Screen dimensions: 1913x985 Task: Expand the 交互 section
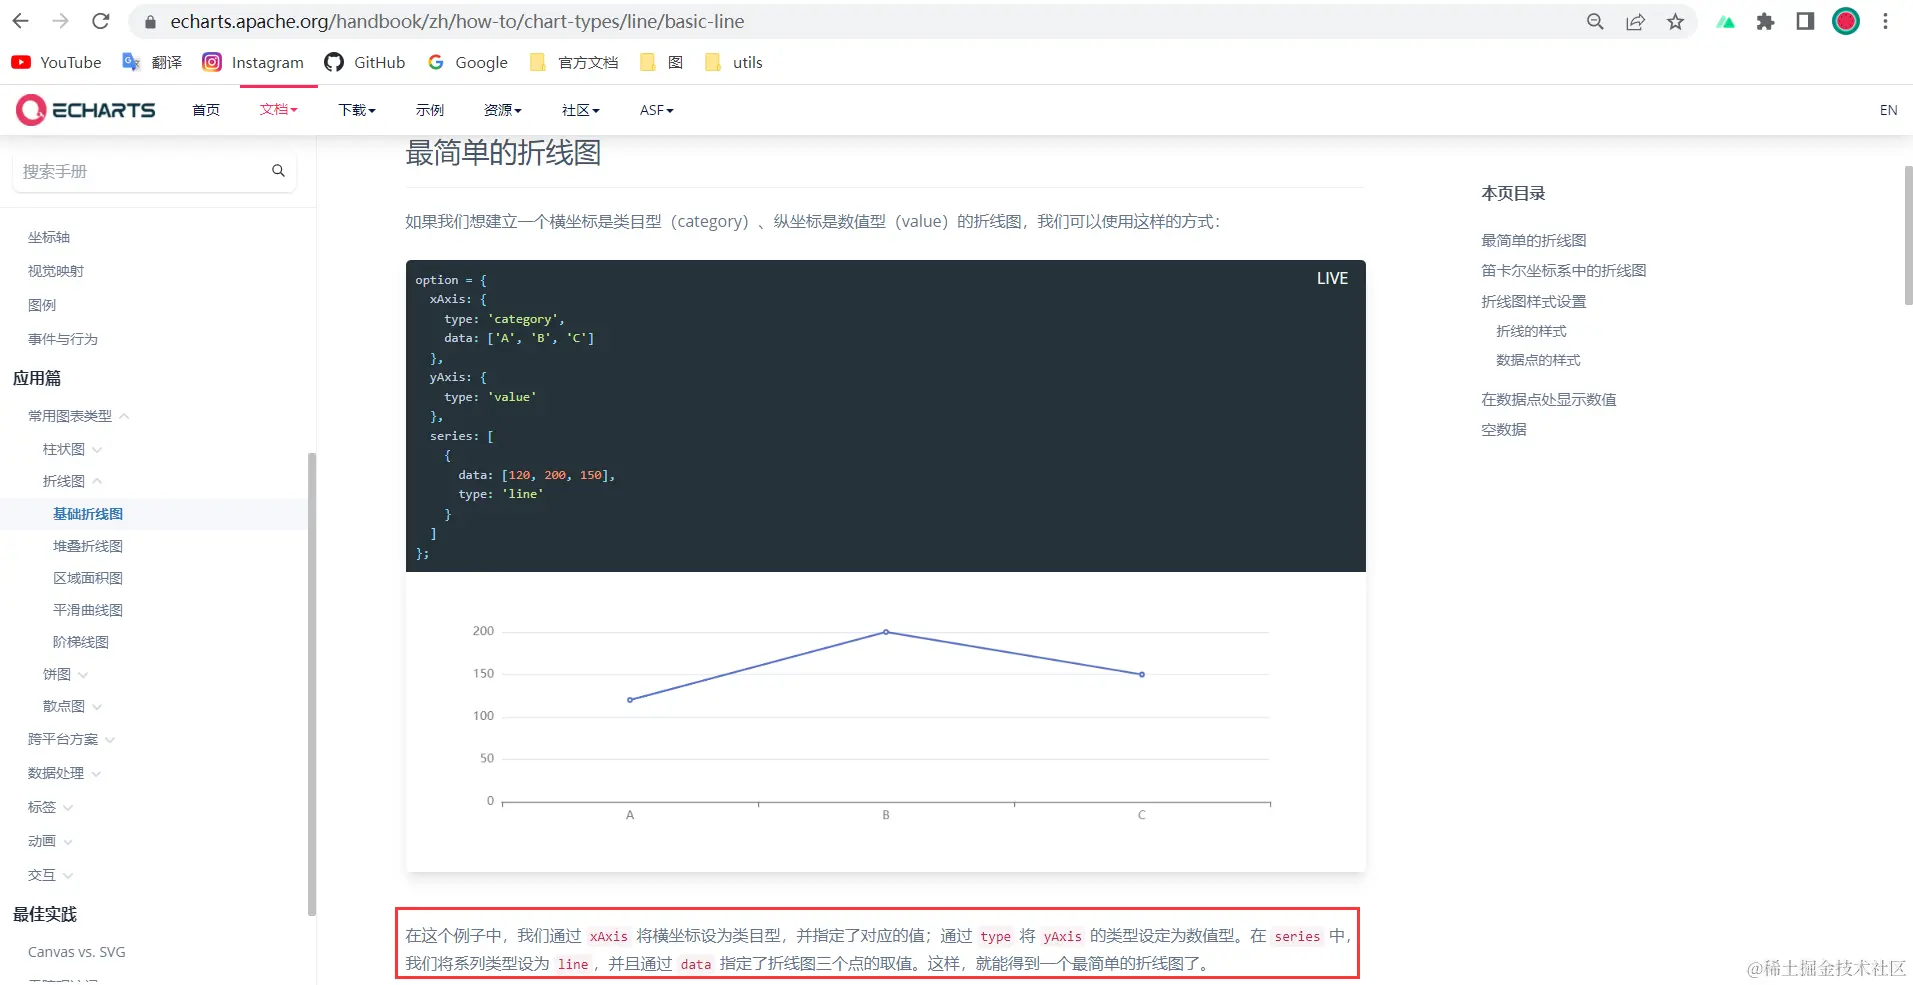[x=50, y=875]
